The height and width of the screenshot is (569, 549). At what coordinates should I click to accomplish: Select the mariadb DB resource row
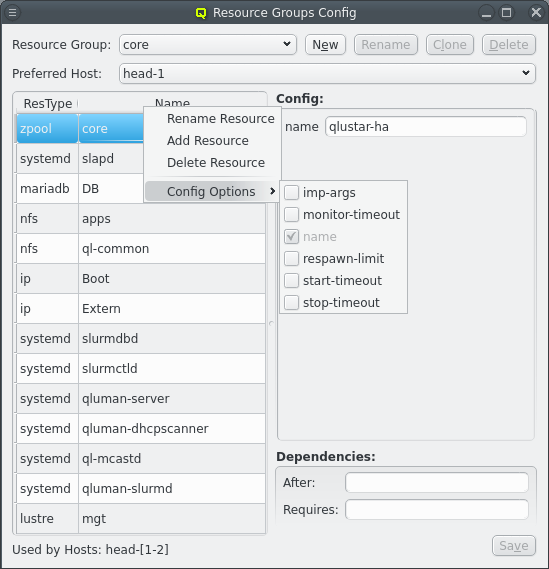[x=80, y=189]
